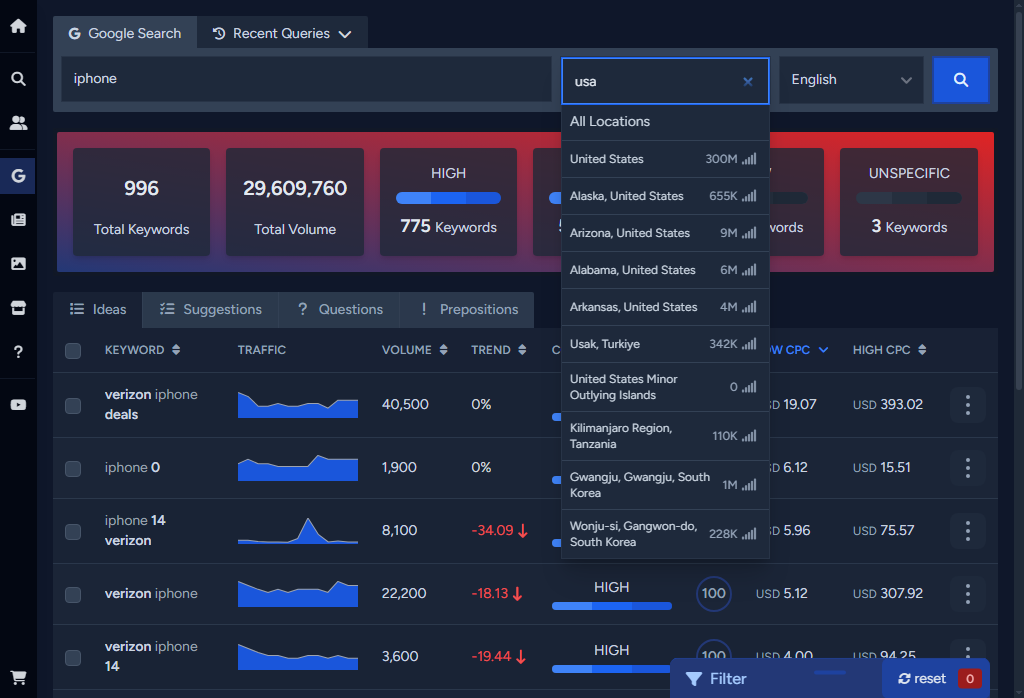The width and height of the screenshot is (1024, 698).
Task: Open the search magnifier in sidebar
Action: (x=18, y=79)
